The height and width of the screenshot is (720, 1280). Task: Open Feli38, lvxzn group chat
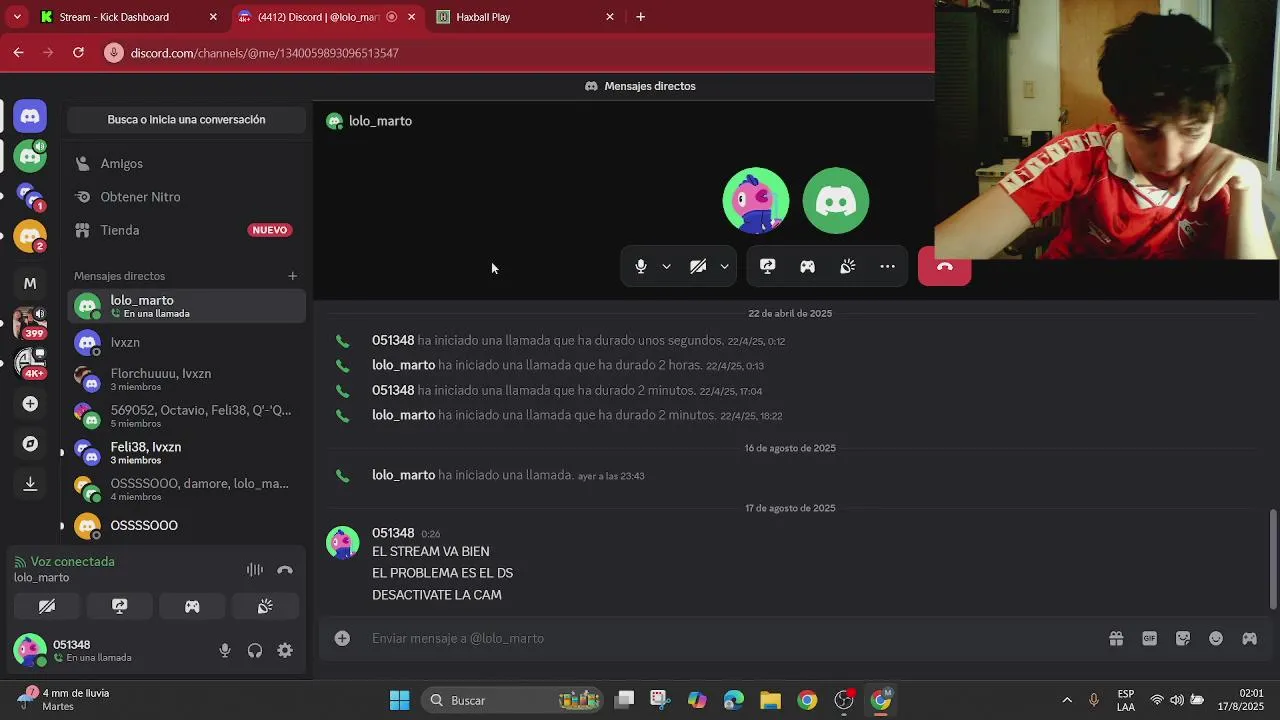(x=186, y=453)
